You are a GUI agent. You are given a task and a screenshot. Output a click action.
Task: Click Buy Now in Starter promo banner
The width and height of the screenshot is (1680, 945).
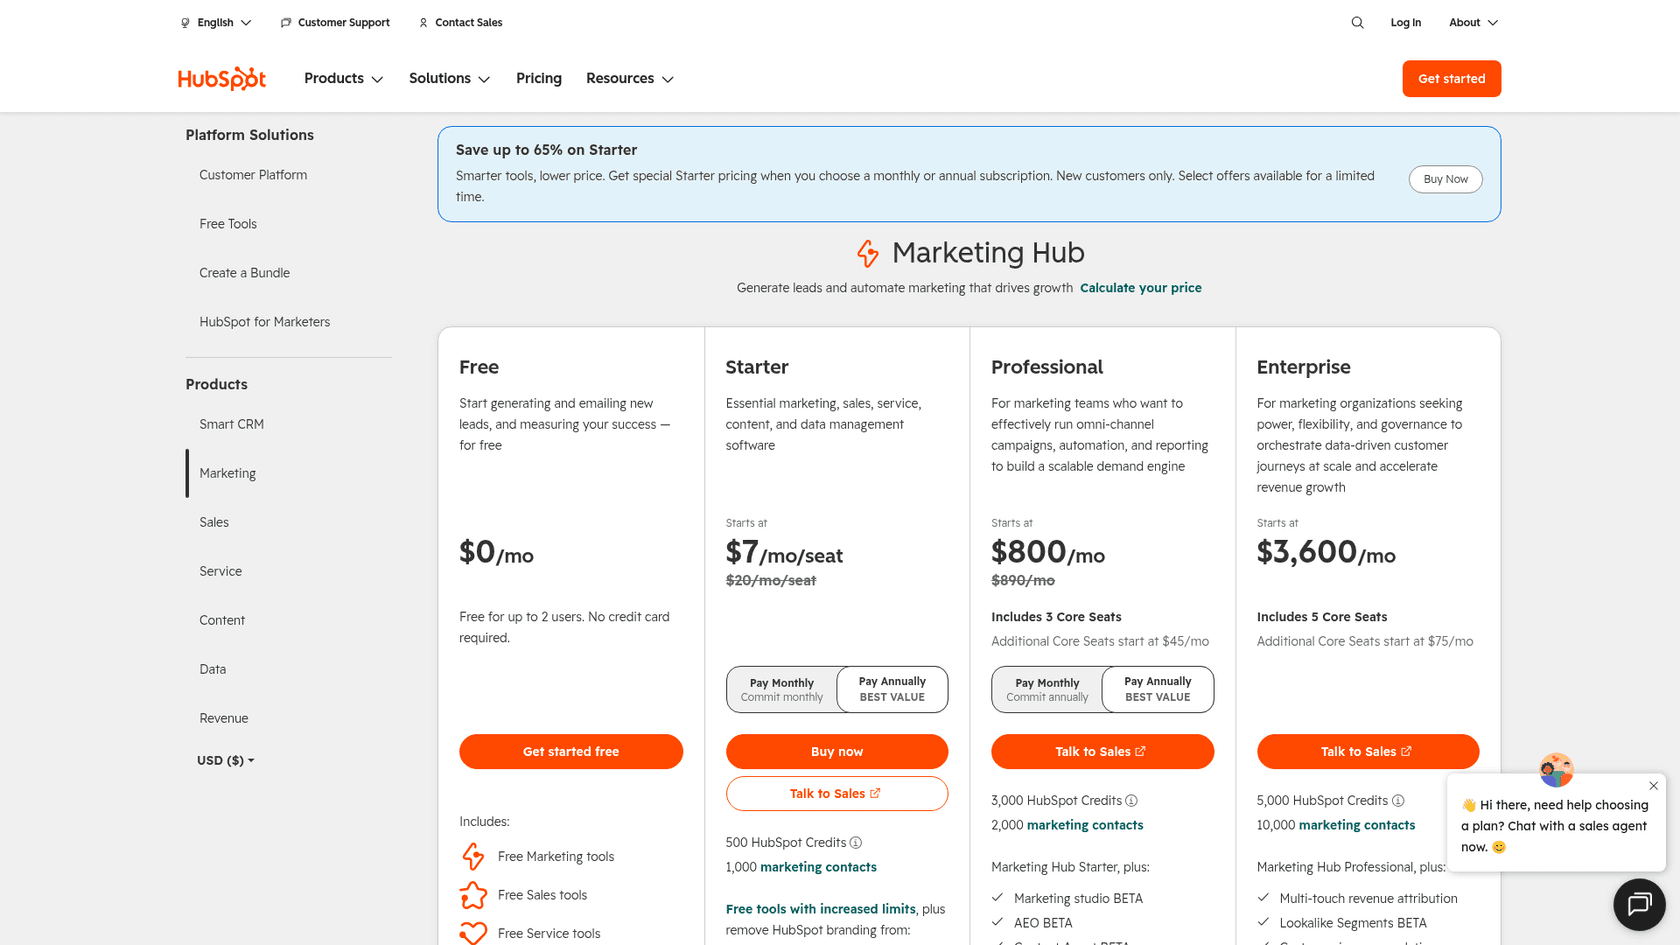coord(1445,179)
